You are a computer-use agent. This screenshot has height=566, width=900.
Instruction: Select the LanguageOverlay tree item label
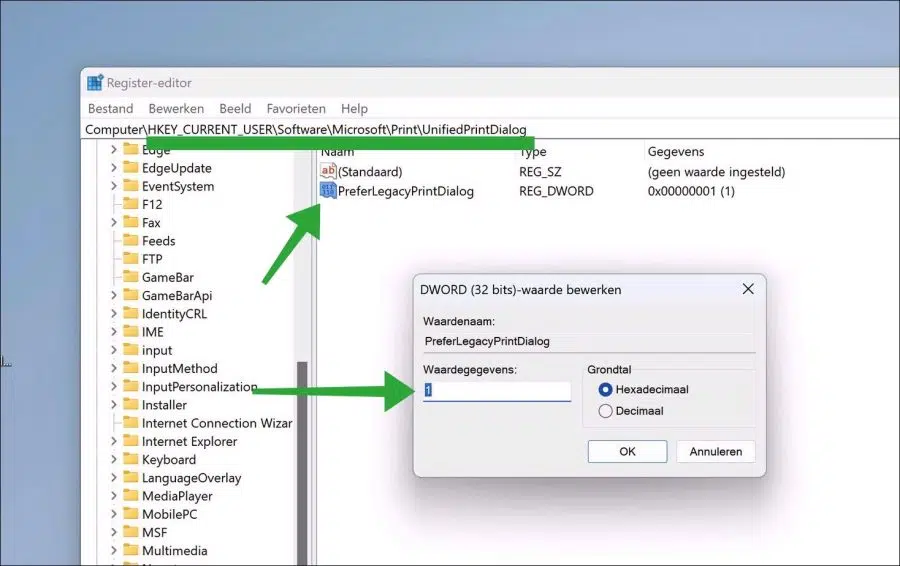coord(191,478)
